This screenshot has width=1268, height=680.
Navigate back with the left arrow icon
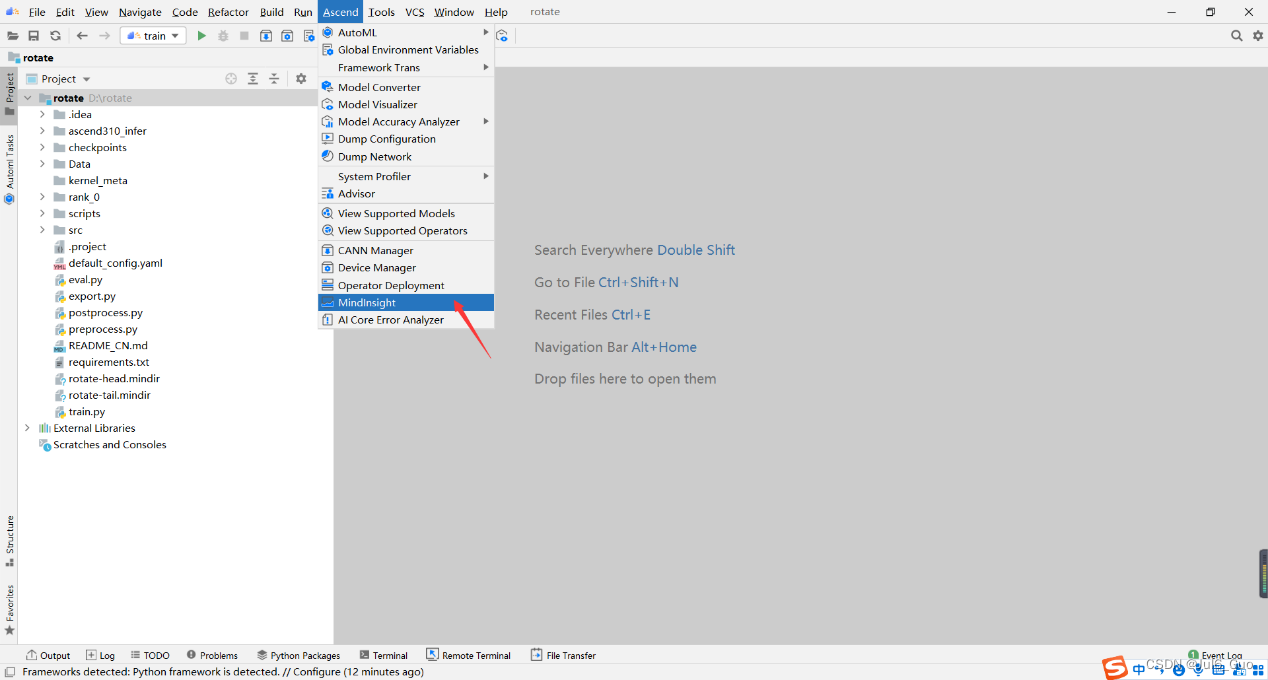coord(82,36)
